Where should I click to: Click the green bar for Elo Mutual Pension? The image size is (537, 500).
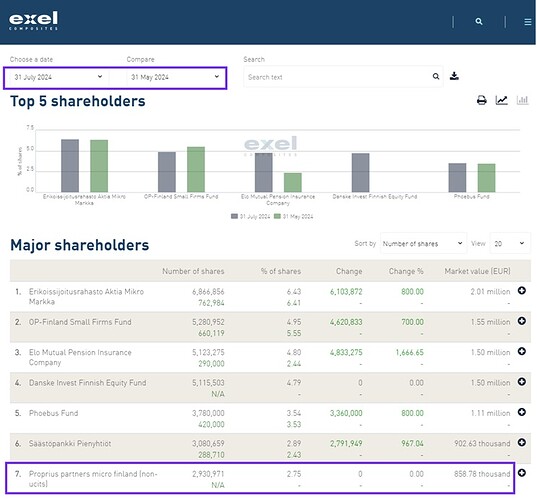[x=293, y=183]
